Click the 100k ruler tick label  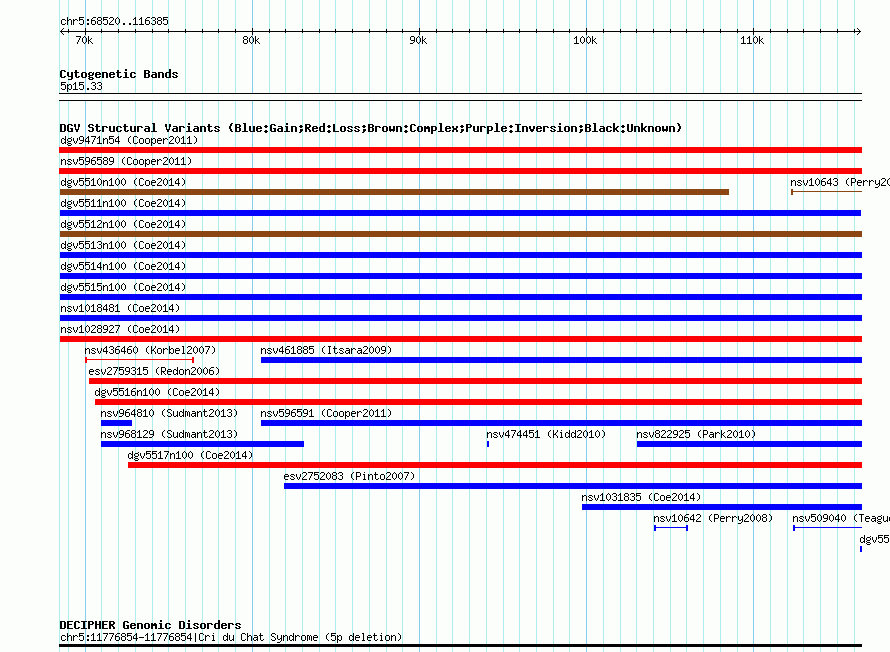(585, 41)
